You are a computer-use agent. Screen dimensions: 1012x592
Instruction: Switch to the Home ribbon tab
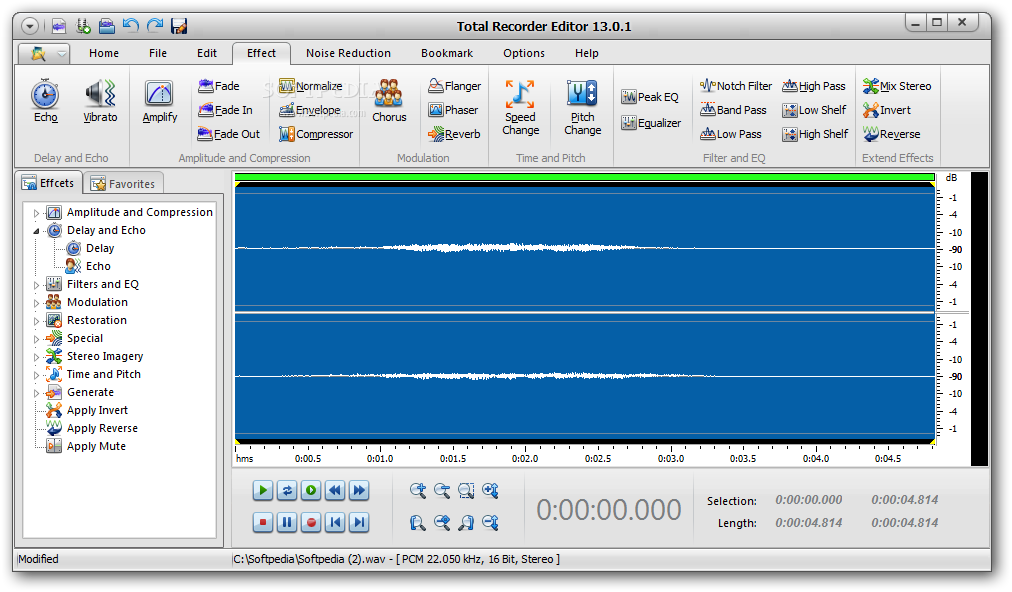point(104,53)
